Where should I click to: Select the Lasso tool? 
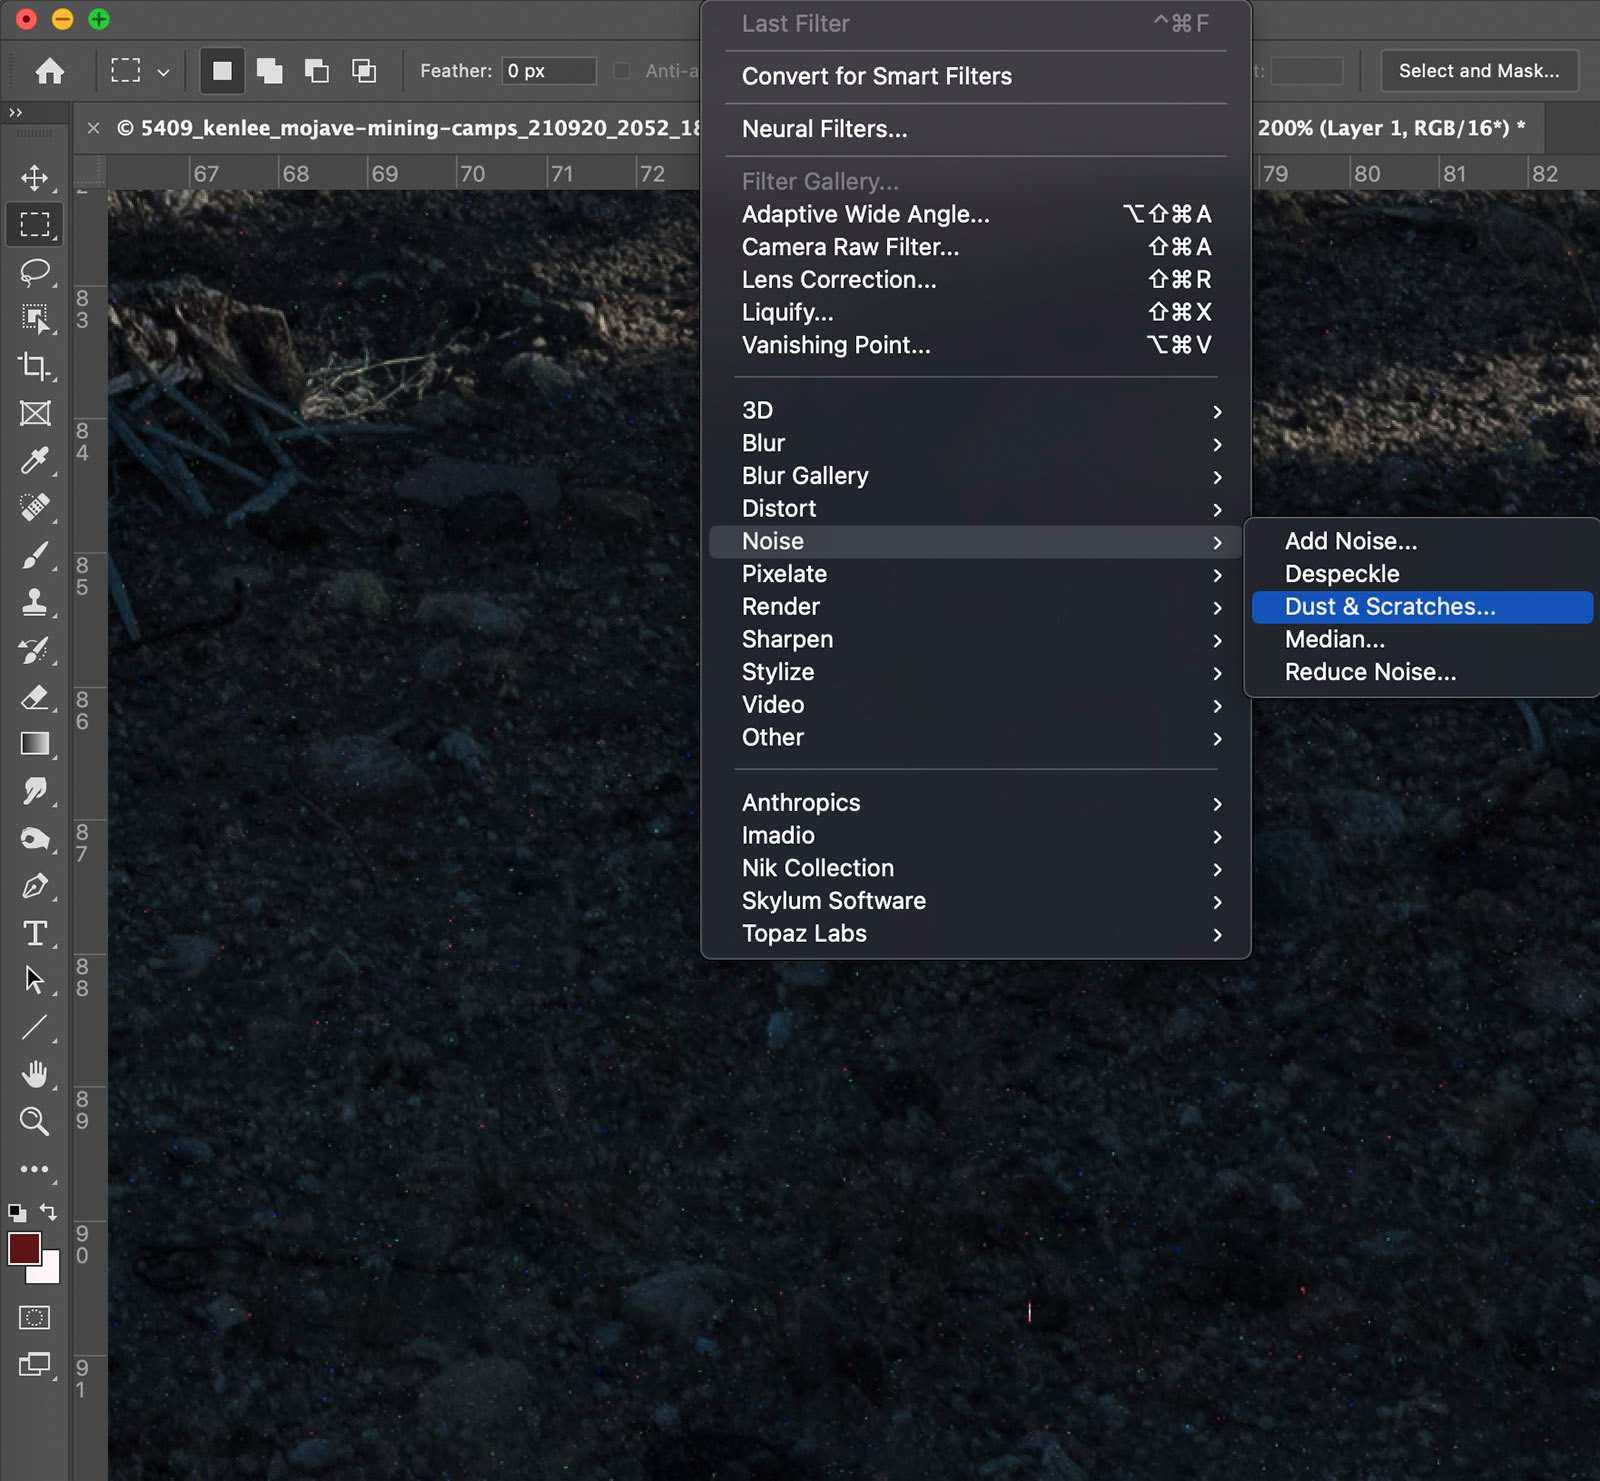point(35,272)
